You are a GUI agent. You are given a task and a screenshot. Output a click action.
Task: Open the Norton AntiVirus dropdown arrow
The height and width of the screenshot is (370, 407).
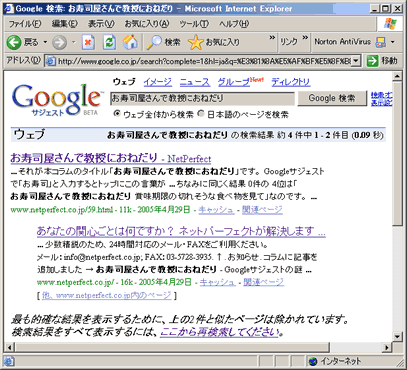pos(393,42)
